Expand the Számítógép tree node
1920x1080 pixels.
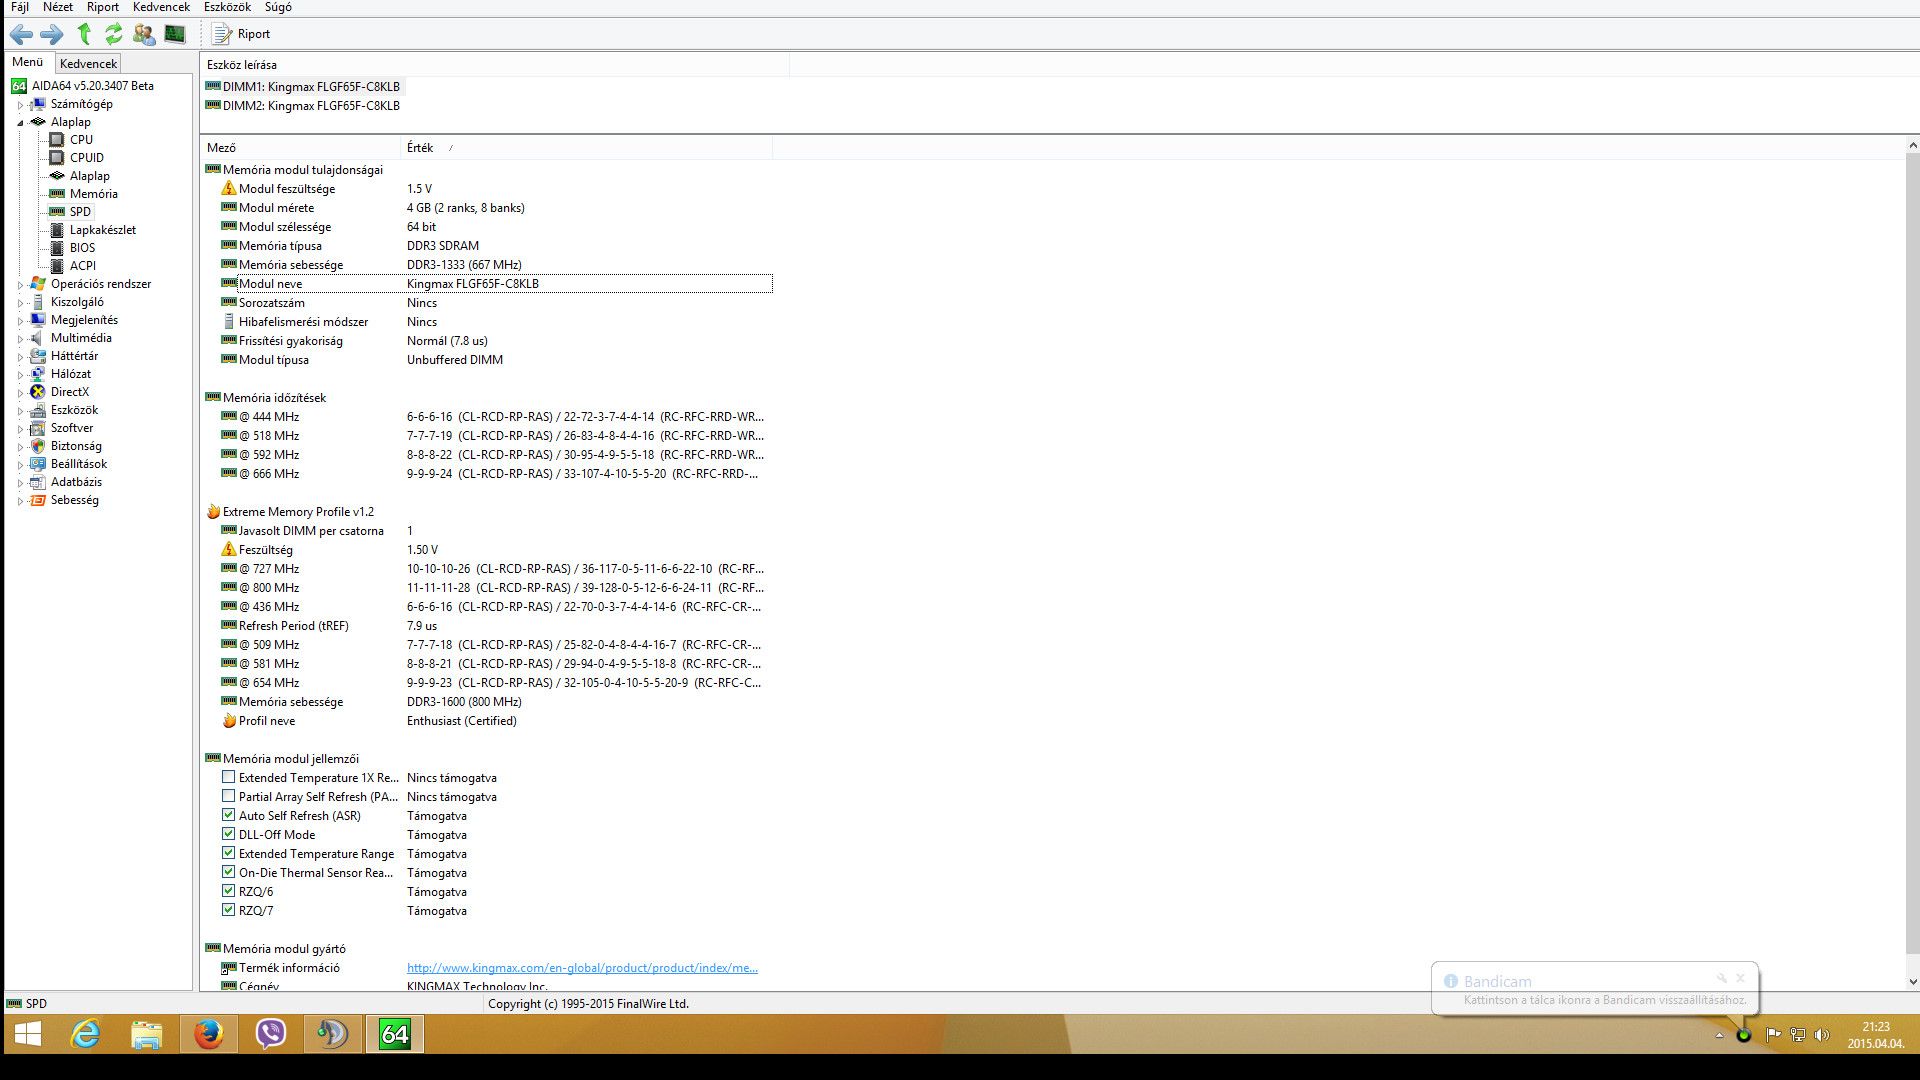coord(19,104)
